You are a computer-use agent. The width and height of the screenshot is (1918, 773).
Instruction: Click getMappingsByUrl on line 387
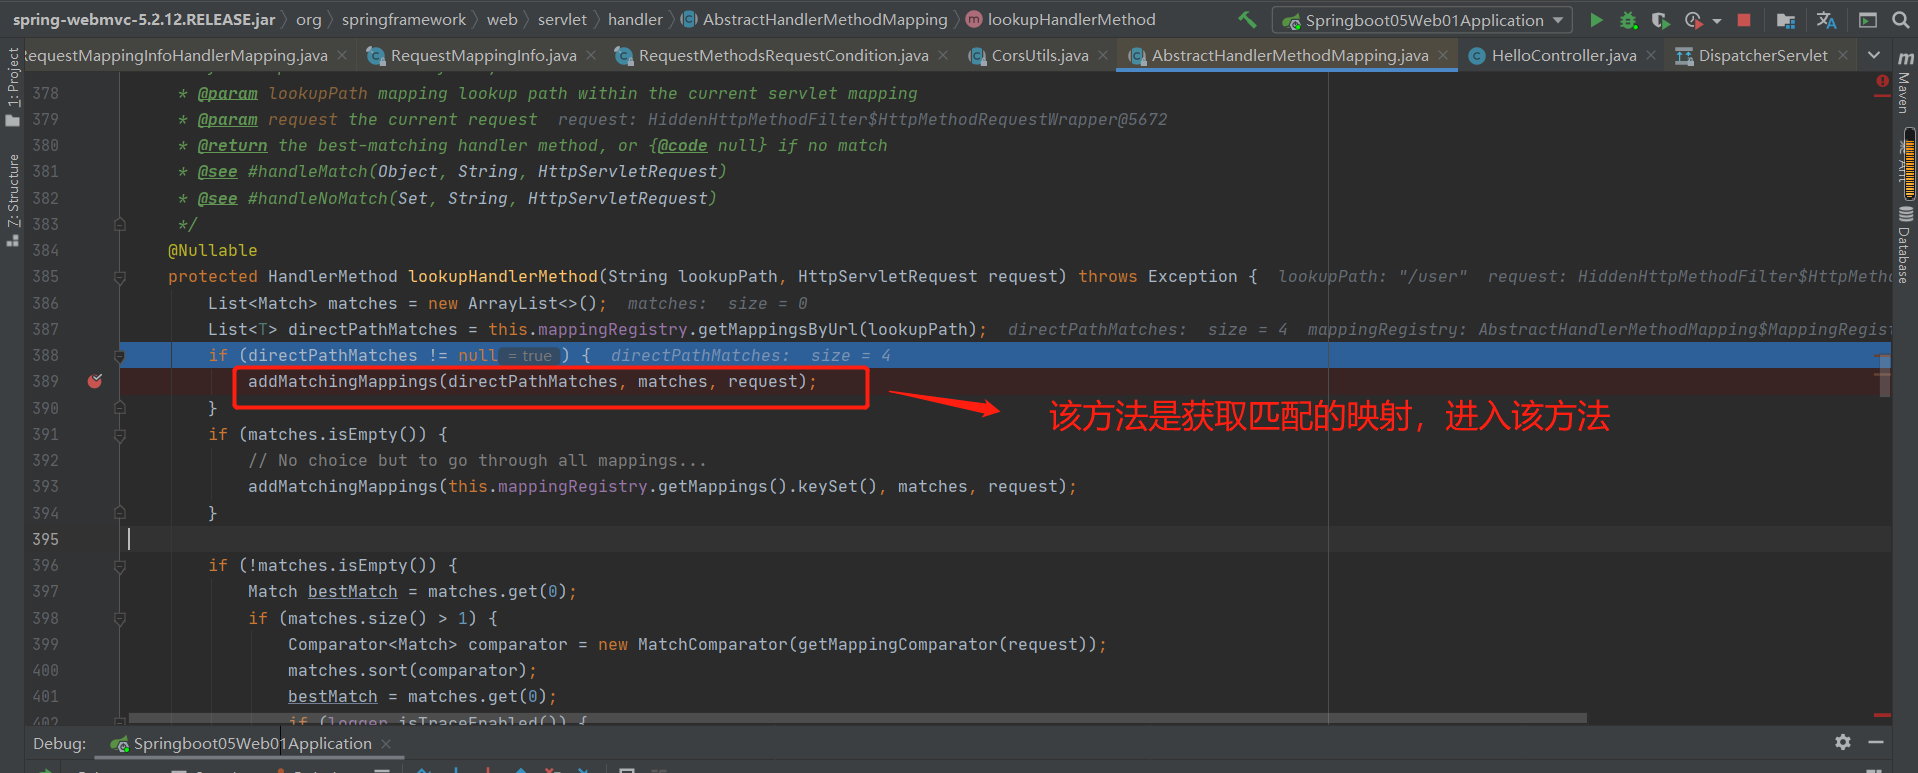click(777, 329)
